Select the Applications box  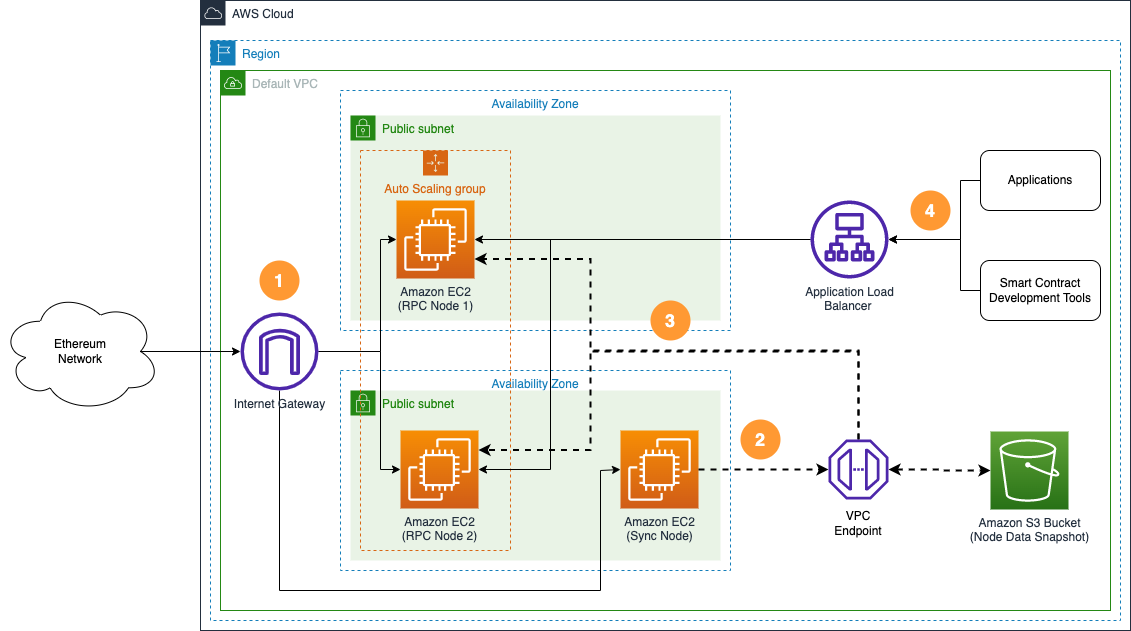click(1040, 181)
